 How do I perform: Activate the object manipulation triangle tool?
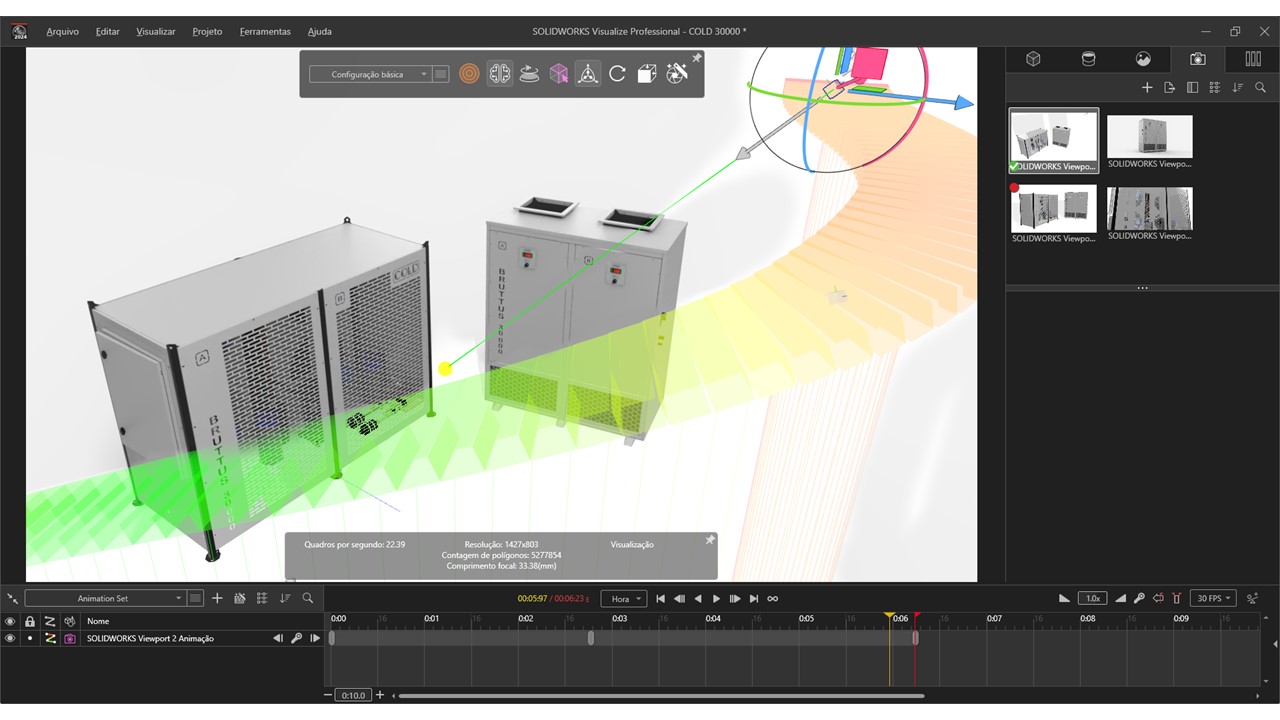(x=588, y=74)
